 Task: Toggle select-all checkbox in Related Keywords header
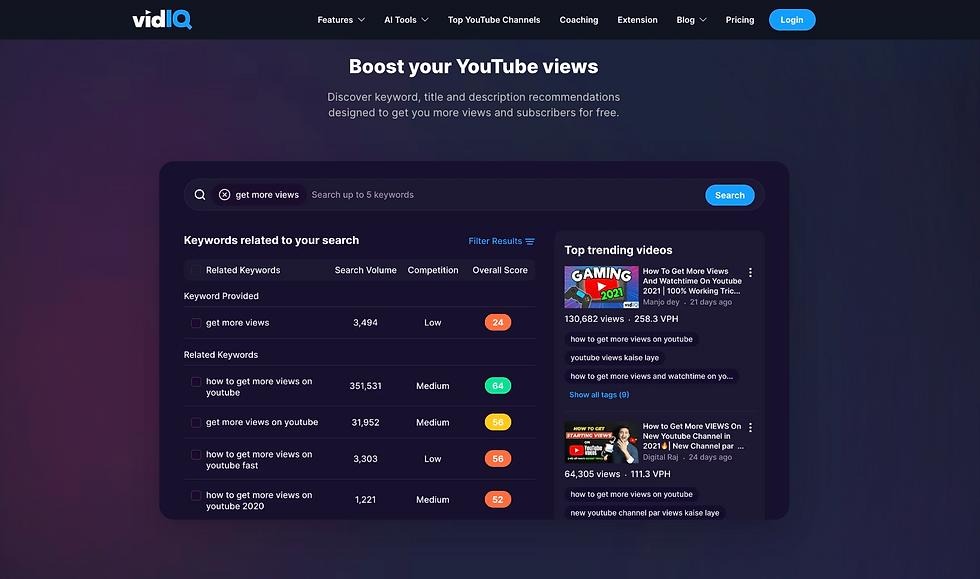click(x=196, y=270)
